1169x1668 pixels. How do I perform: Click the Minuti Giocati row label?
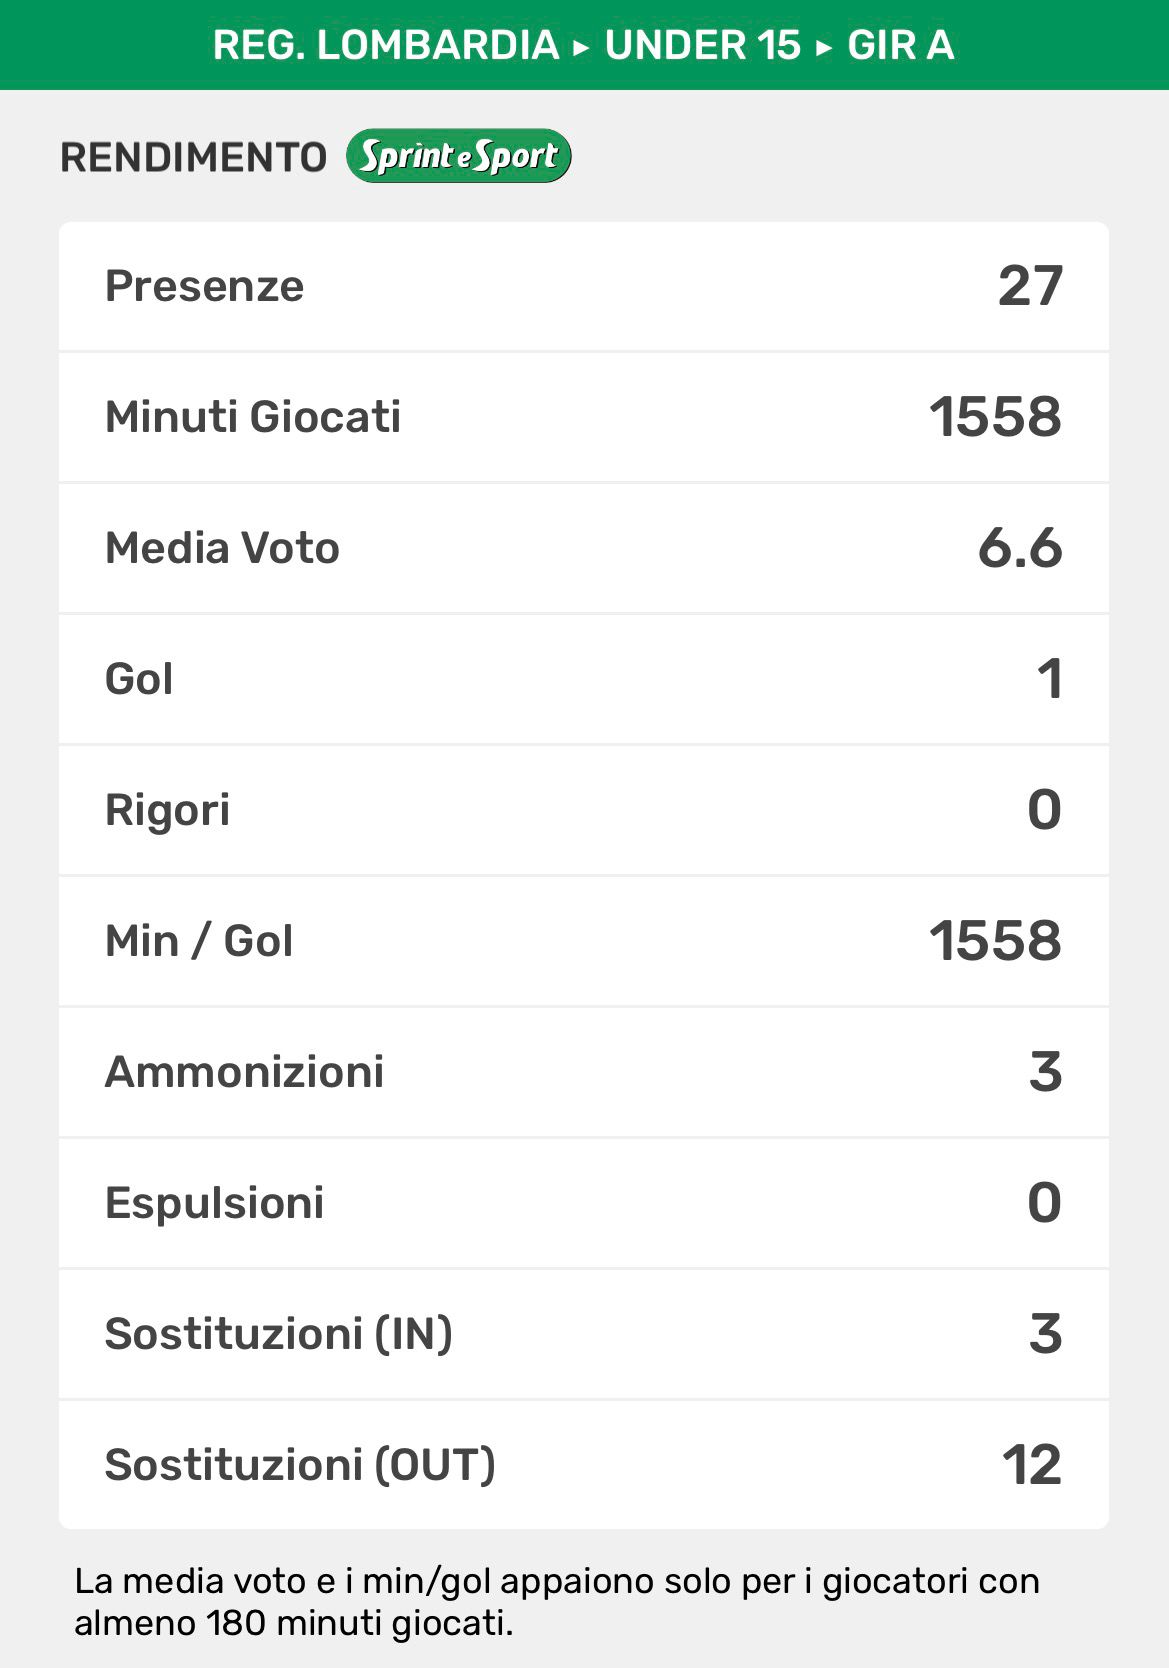coord(252,417)
